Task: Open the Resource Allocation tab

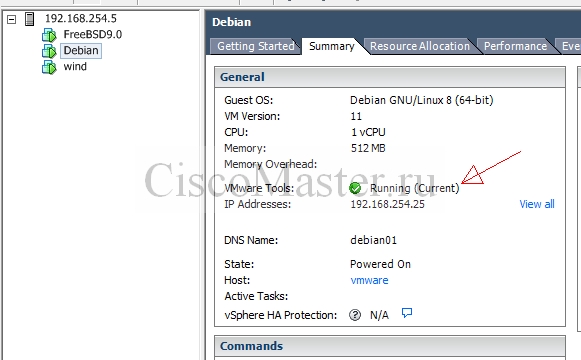Action: click(420, 46)
